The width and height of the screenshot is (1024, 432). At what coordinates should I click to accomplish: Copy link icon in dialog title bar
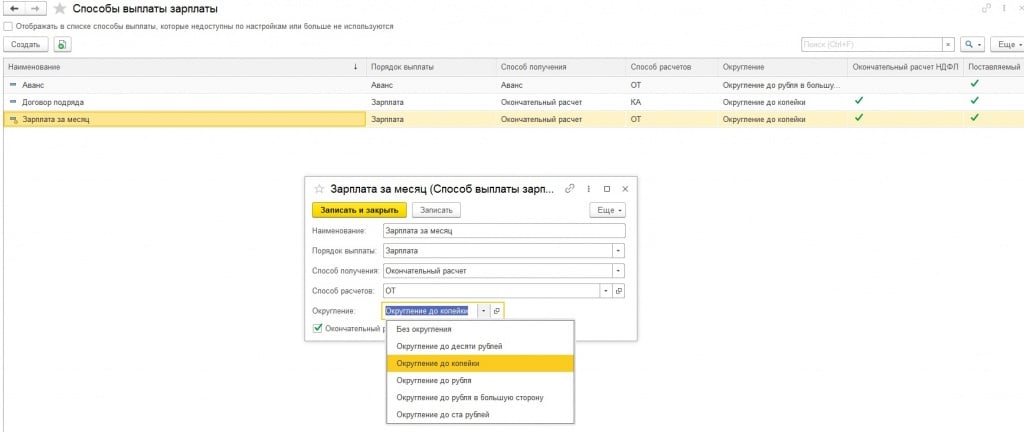(x=570, y=188)
